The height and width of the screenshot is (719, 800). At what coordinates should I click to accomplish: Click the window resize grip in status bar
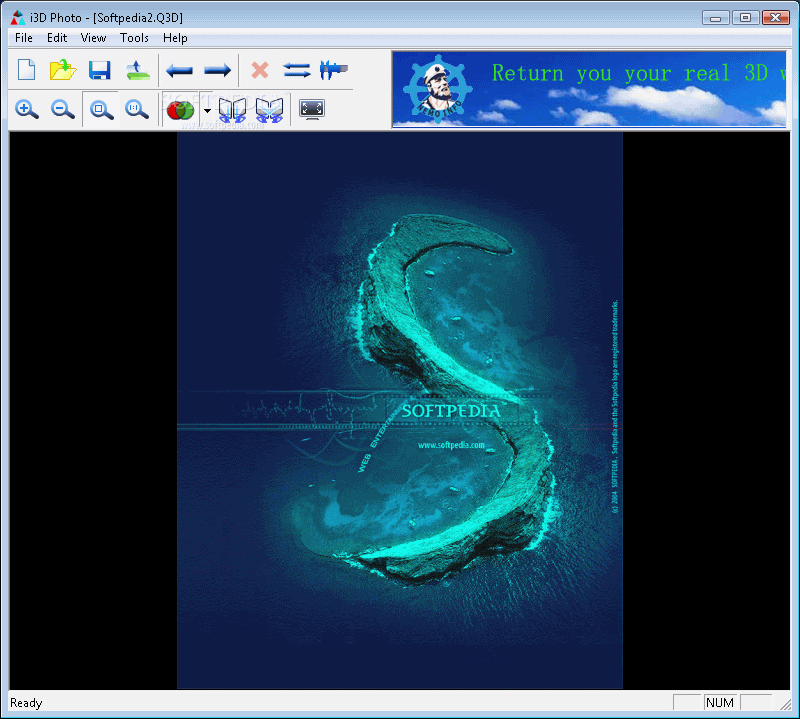(785, 704)
